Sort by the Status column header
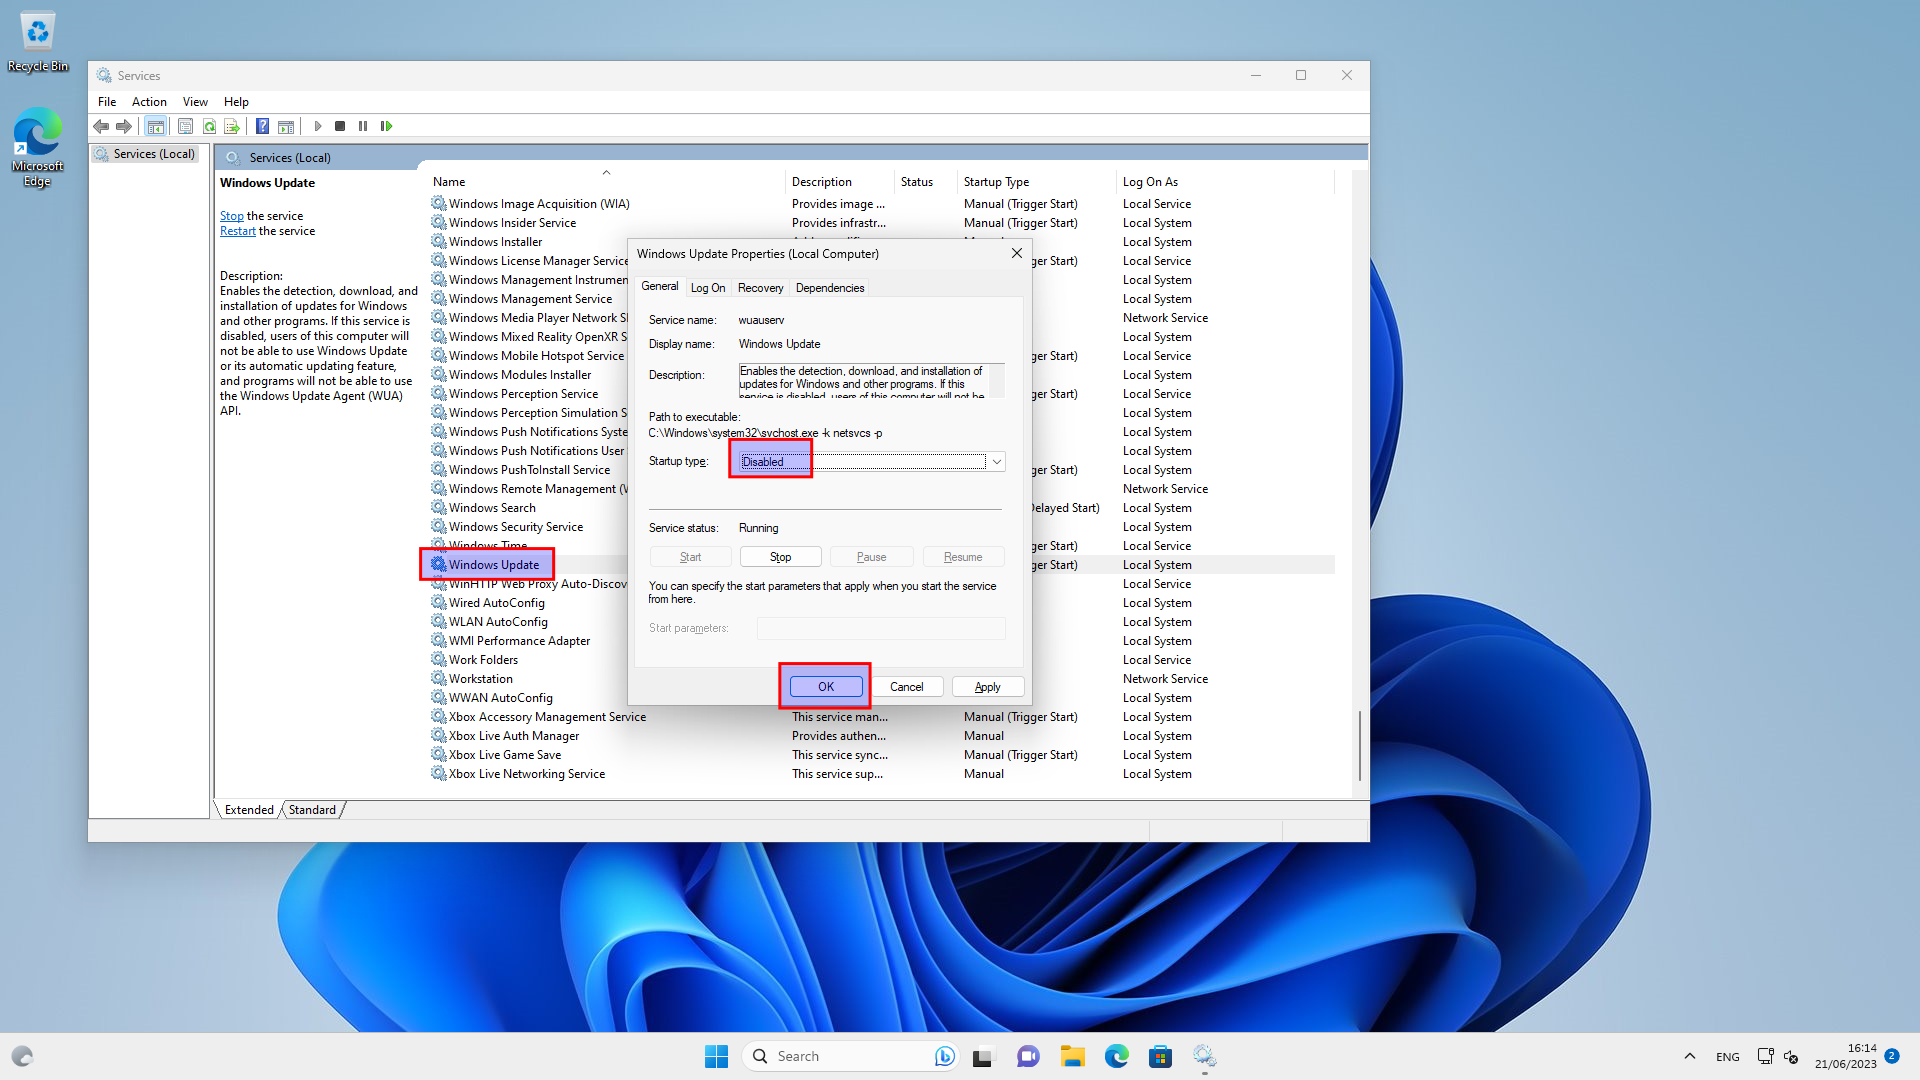 (926, 182)
